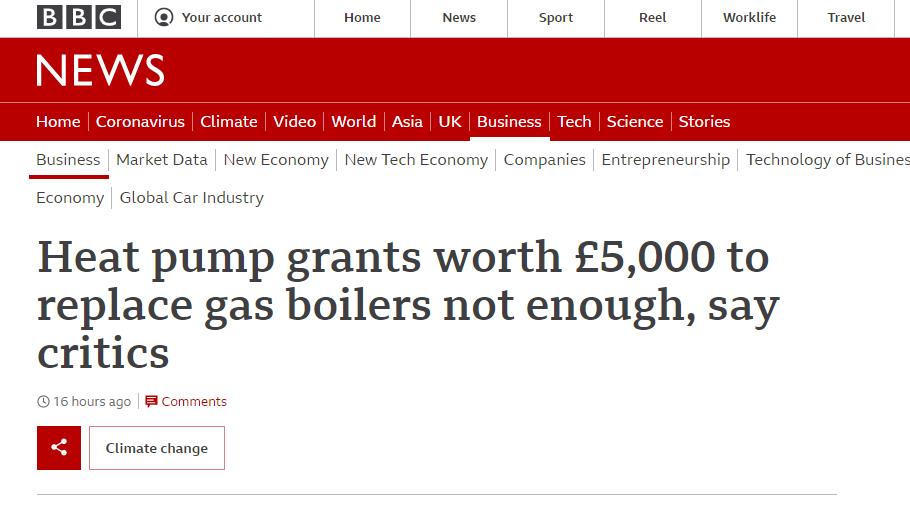Click the heat pump grants headline
This screenshot has height=507, width=910.
pos(409,305)
